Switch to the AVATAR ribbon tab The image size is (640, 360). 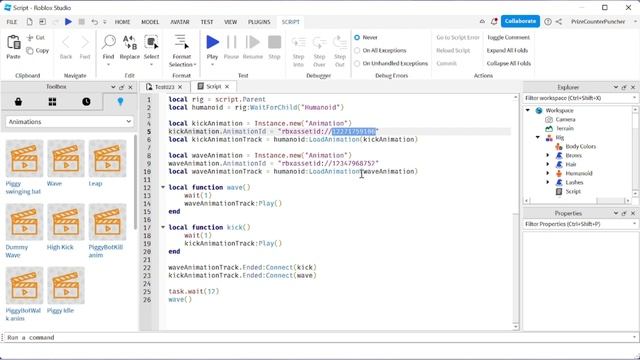[180, 22]
